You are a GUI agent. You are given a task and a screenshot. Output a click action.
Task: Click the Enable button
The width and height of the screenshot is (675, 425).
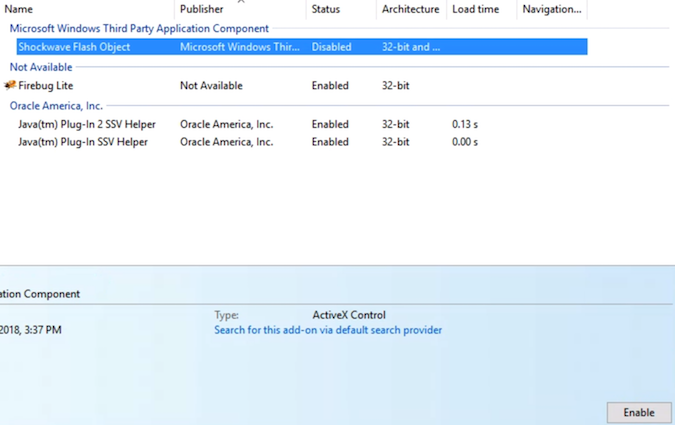(639, 413)
